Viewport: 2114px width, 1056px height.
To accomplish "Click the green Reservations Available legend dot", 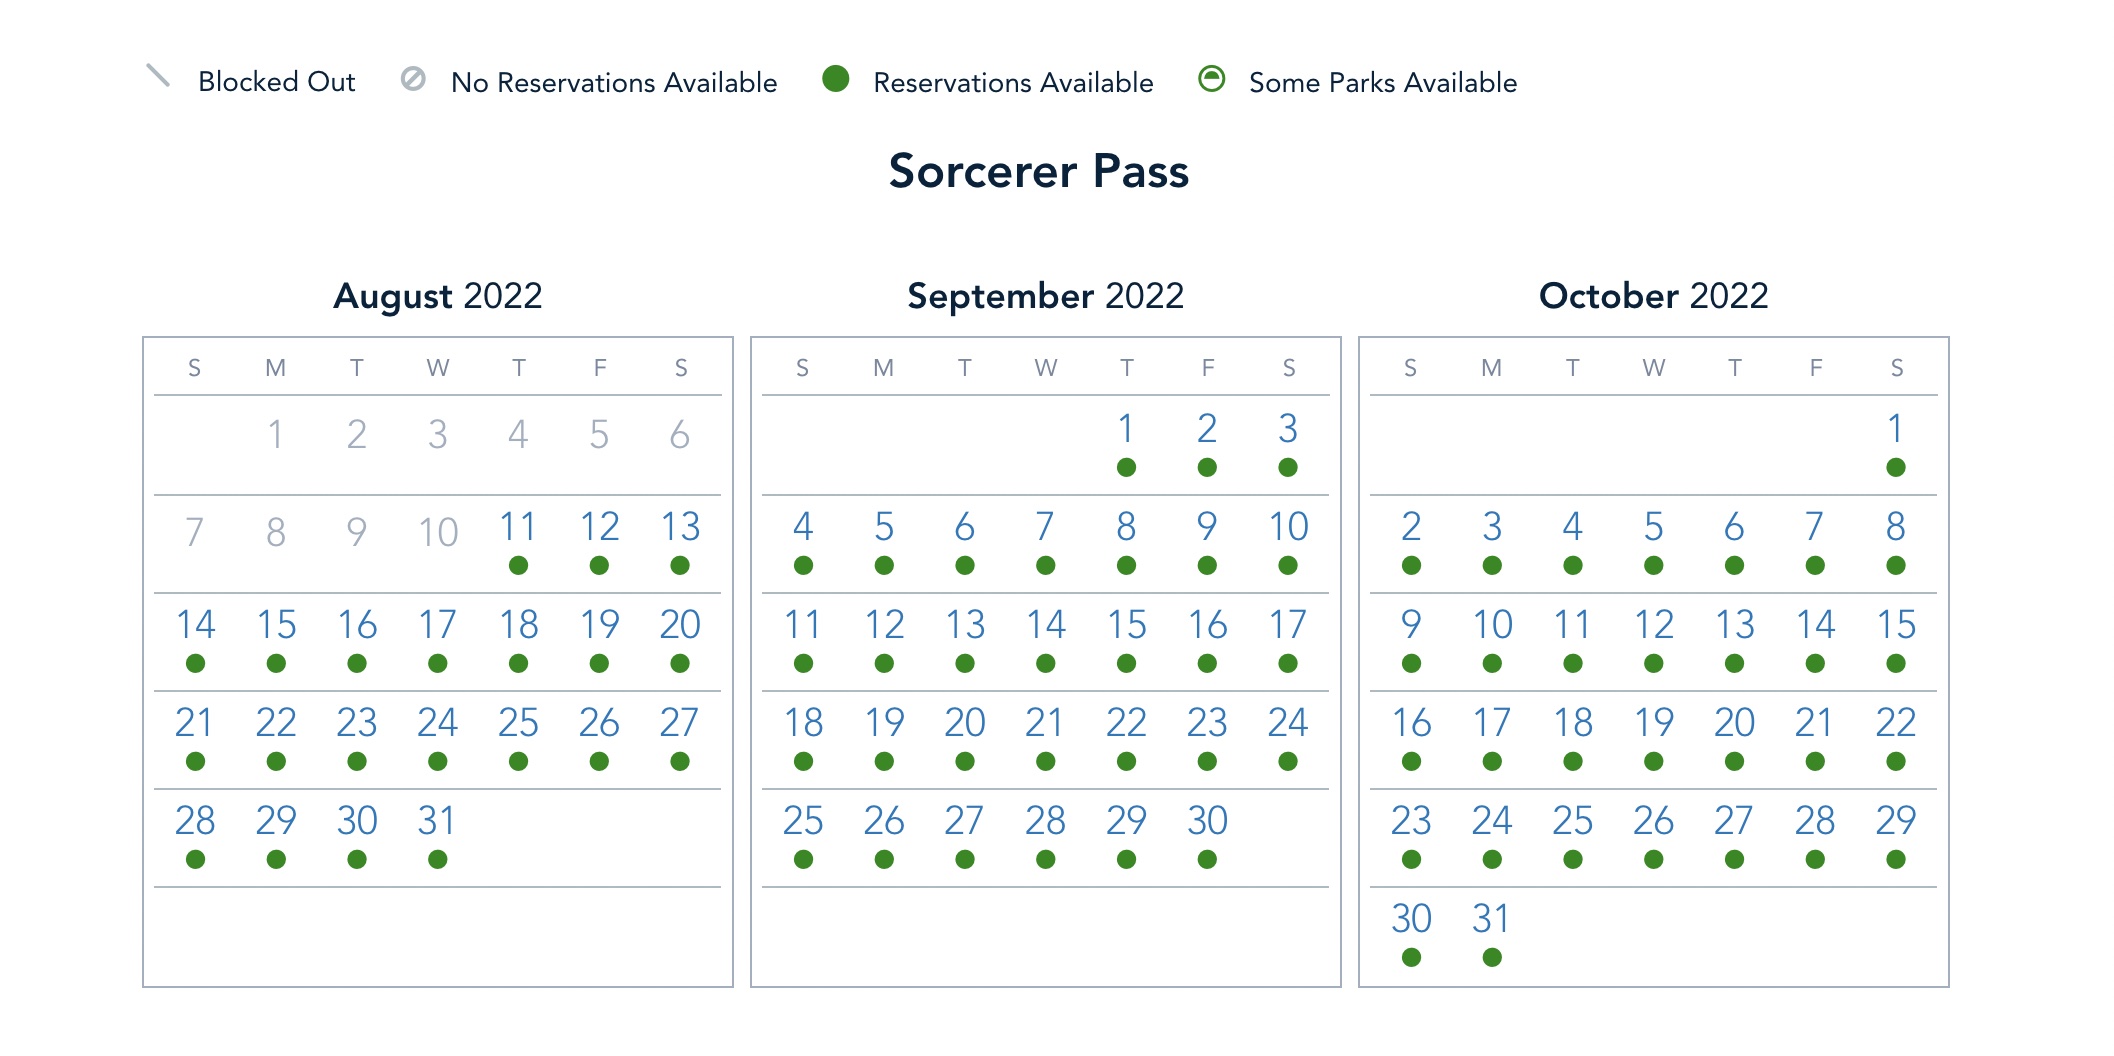I will point(836,79).
